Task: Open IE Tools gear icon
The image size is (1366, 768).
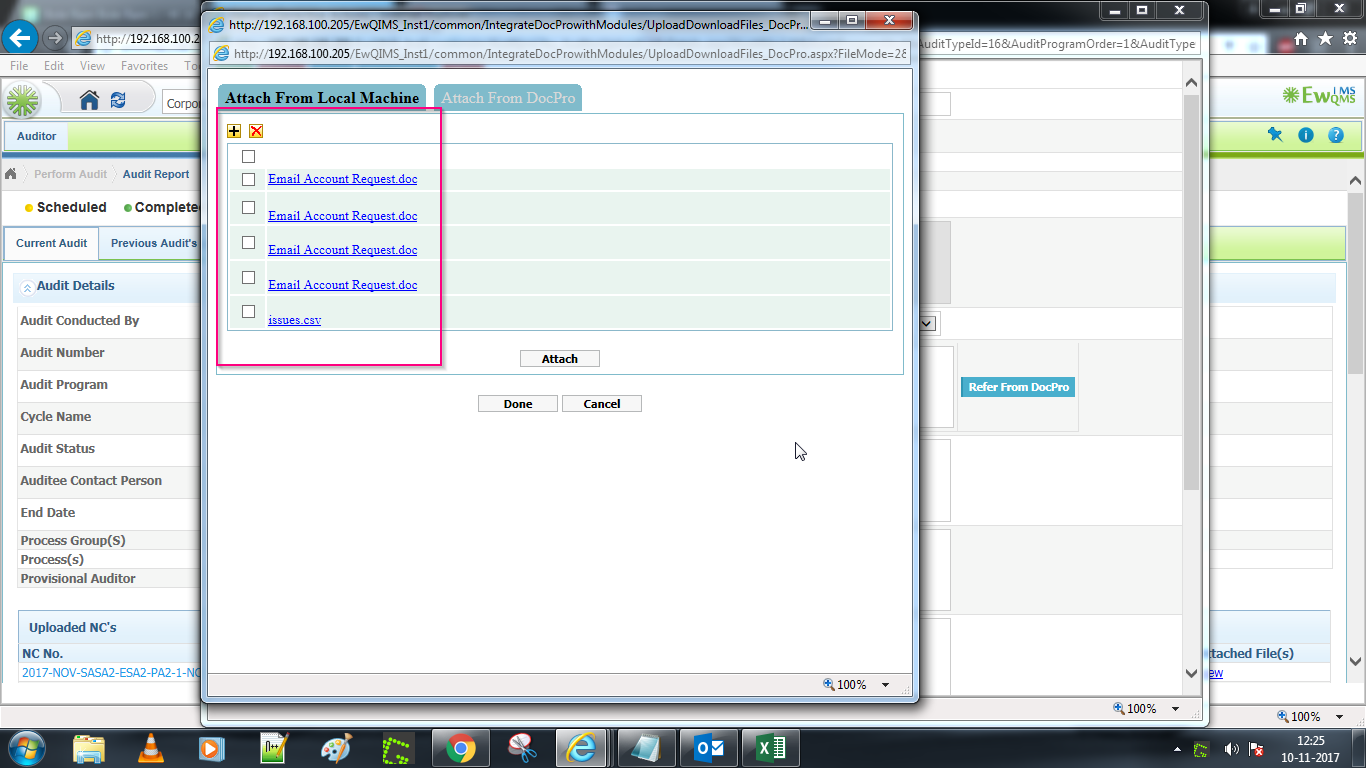Action: (1350, 38)
